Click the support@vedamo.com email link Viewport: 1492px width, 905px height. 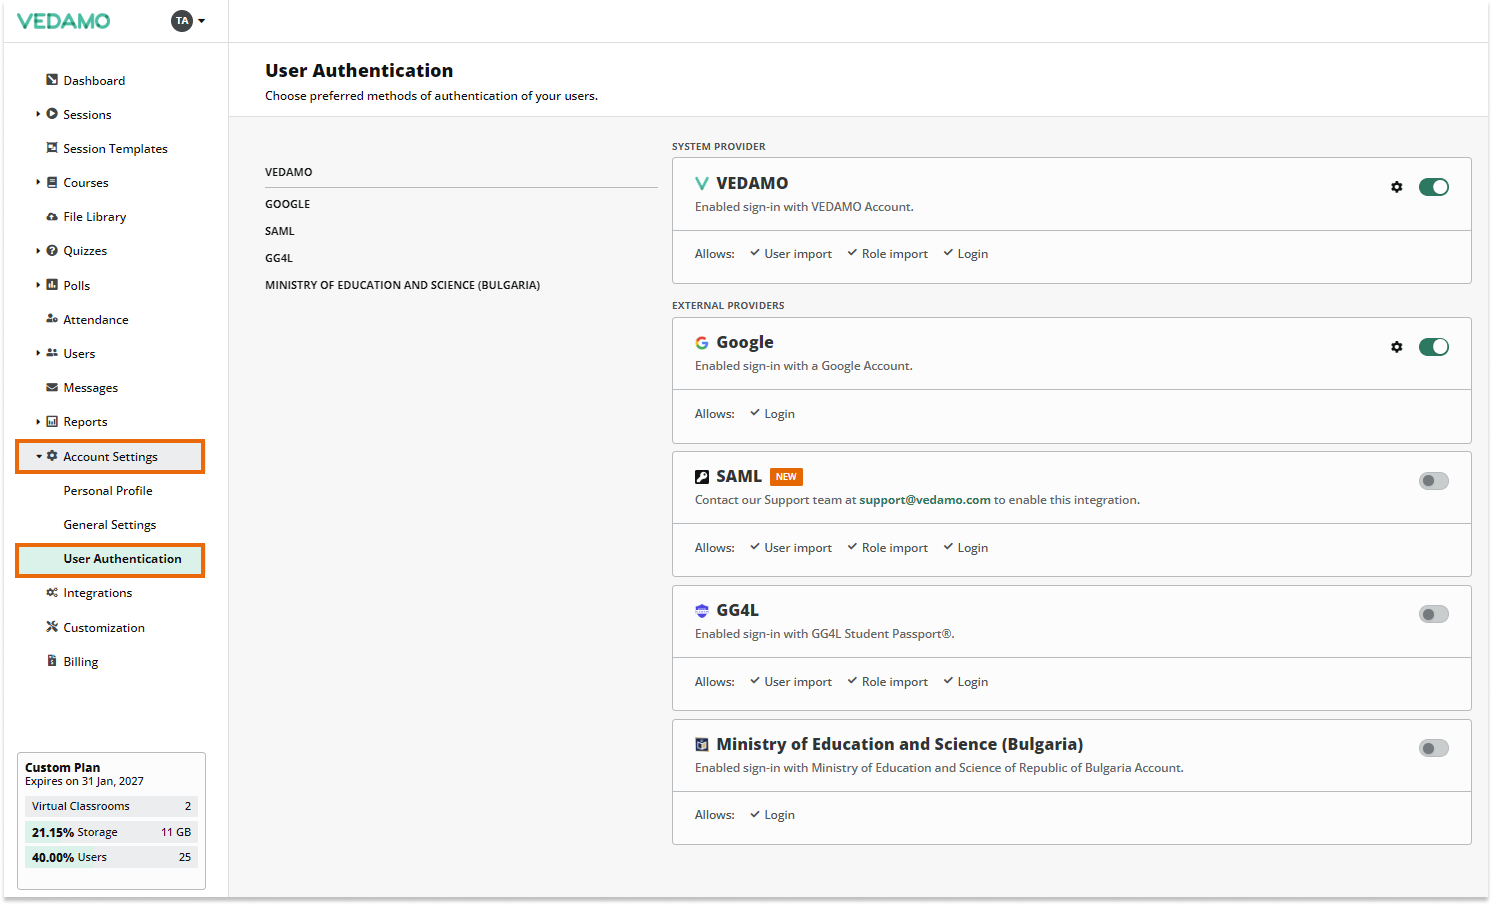point(924,499)
